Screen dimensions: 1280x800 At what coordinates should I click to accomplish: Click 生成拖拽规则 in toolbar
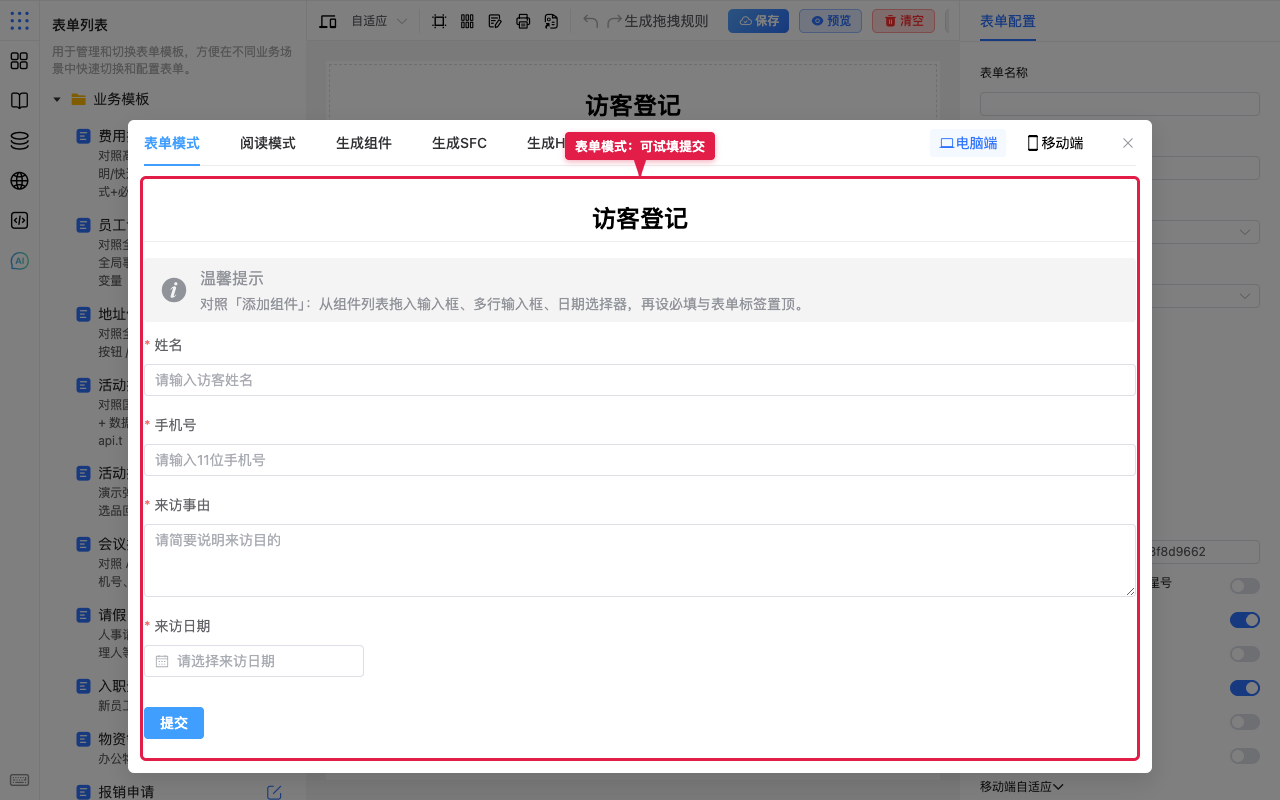point(666,21)
